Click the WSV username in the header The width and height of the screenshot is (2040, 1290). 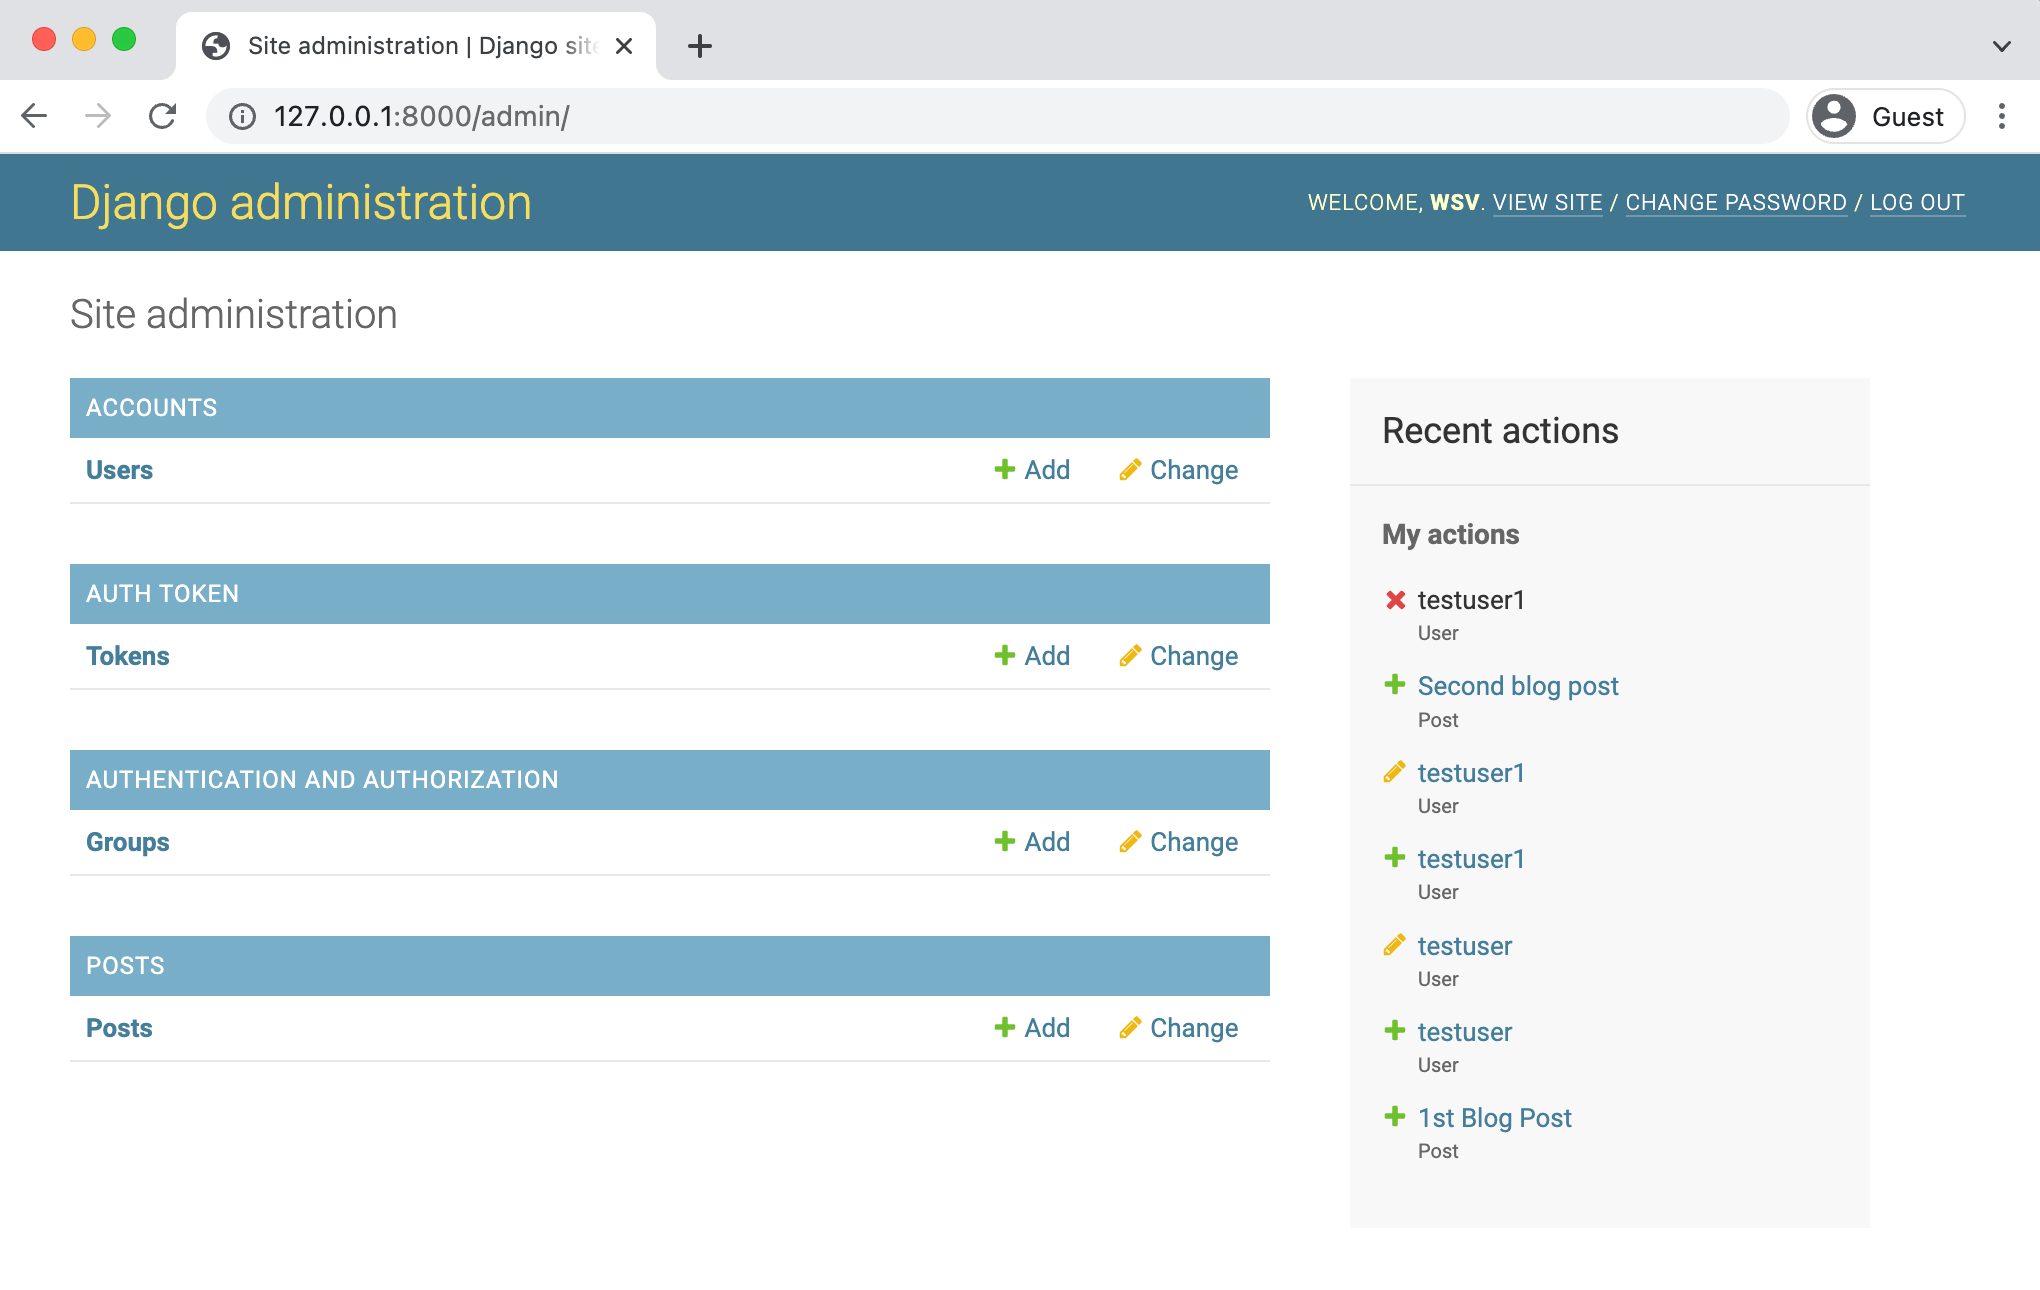1454,203
